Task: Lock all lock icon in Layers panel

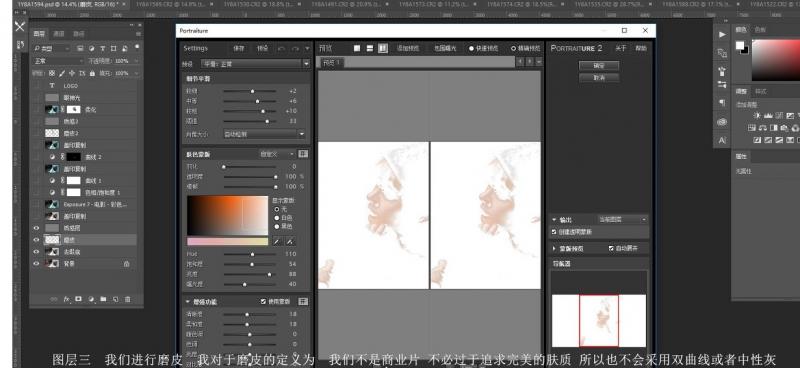Action: tap(92, 73)
